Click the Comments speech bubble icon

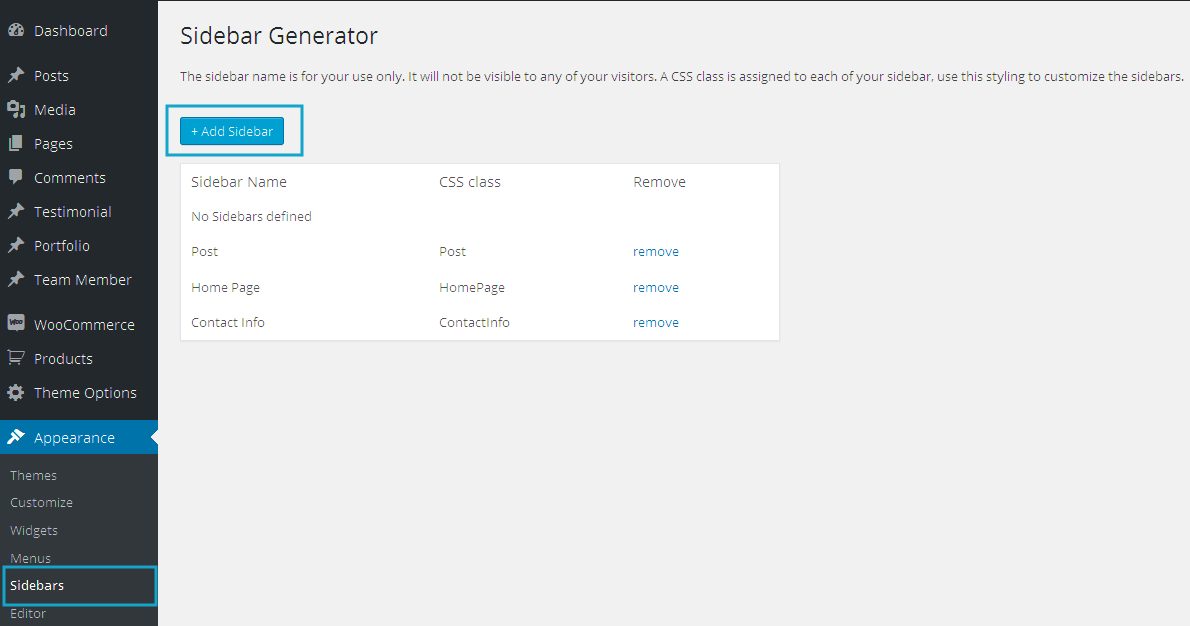click(x=16, y=178)
